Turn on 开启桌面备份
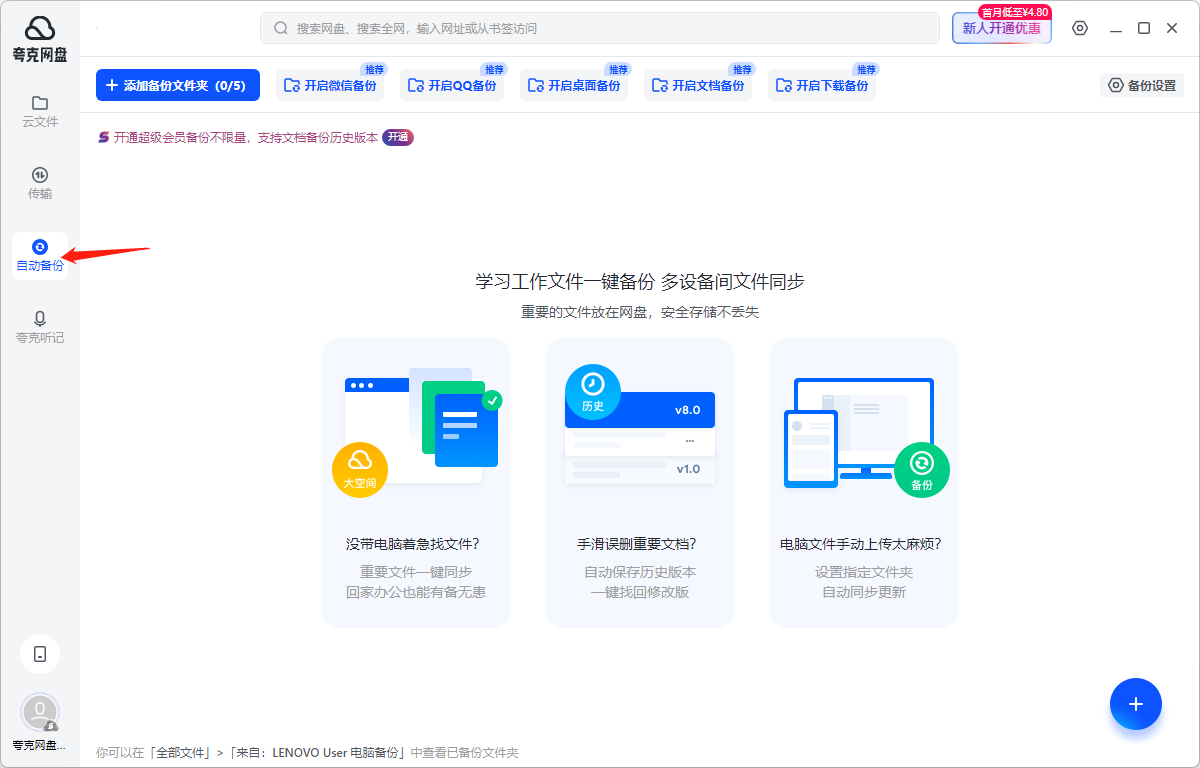This screenshot has width=1200, height=768. (x=575, y=86)
